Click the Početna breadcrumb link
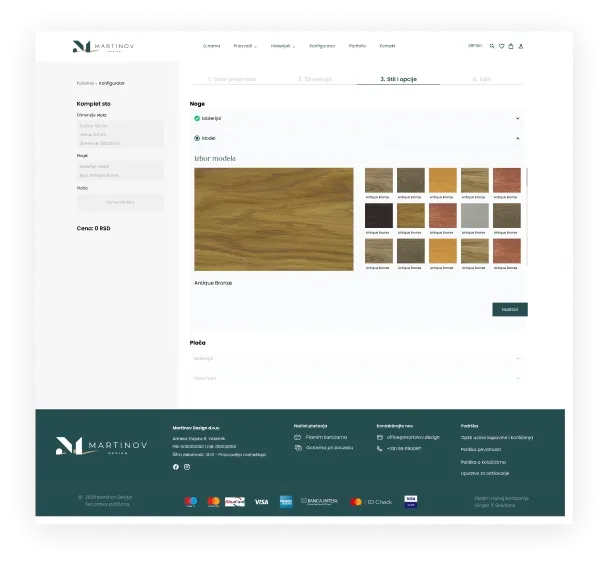This screenshot has height=565, width=609. tap(85, 83)
